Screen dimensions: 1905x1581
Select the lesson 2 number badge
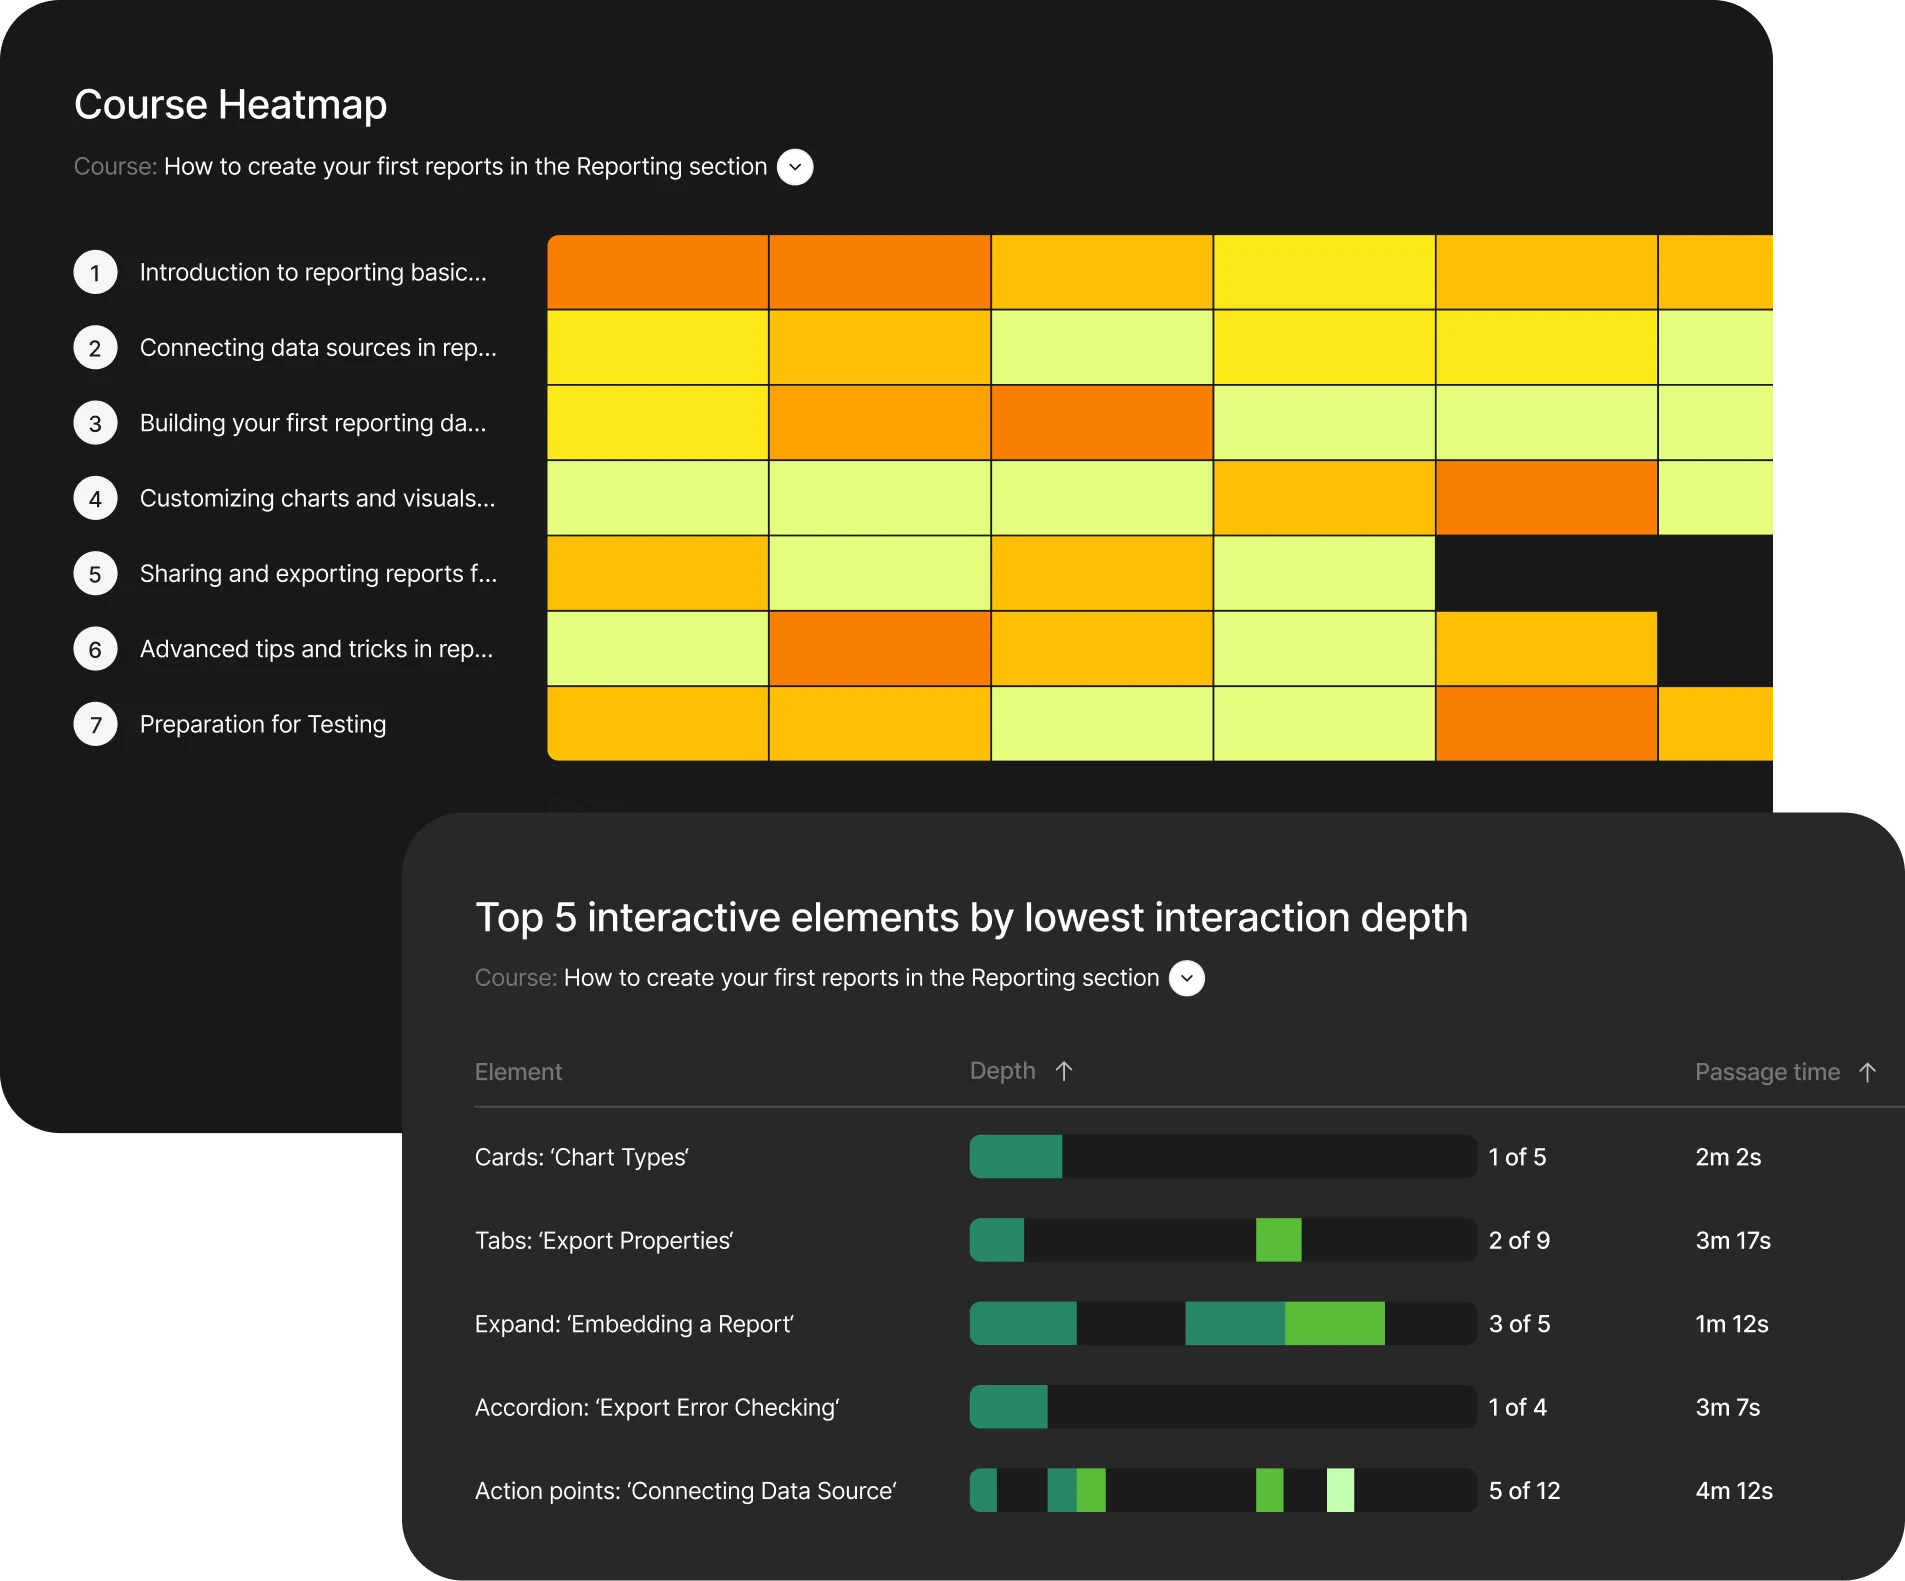point(95,348)
